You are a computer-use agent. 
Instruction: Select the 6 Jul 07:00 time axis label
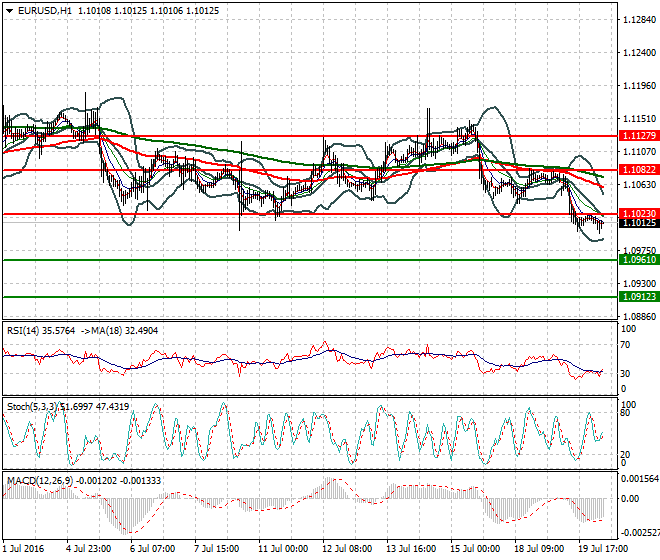pos(152,549)
